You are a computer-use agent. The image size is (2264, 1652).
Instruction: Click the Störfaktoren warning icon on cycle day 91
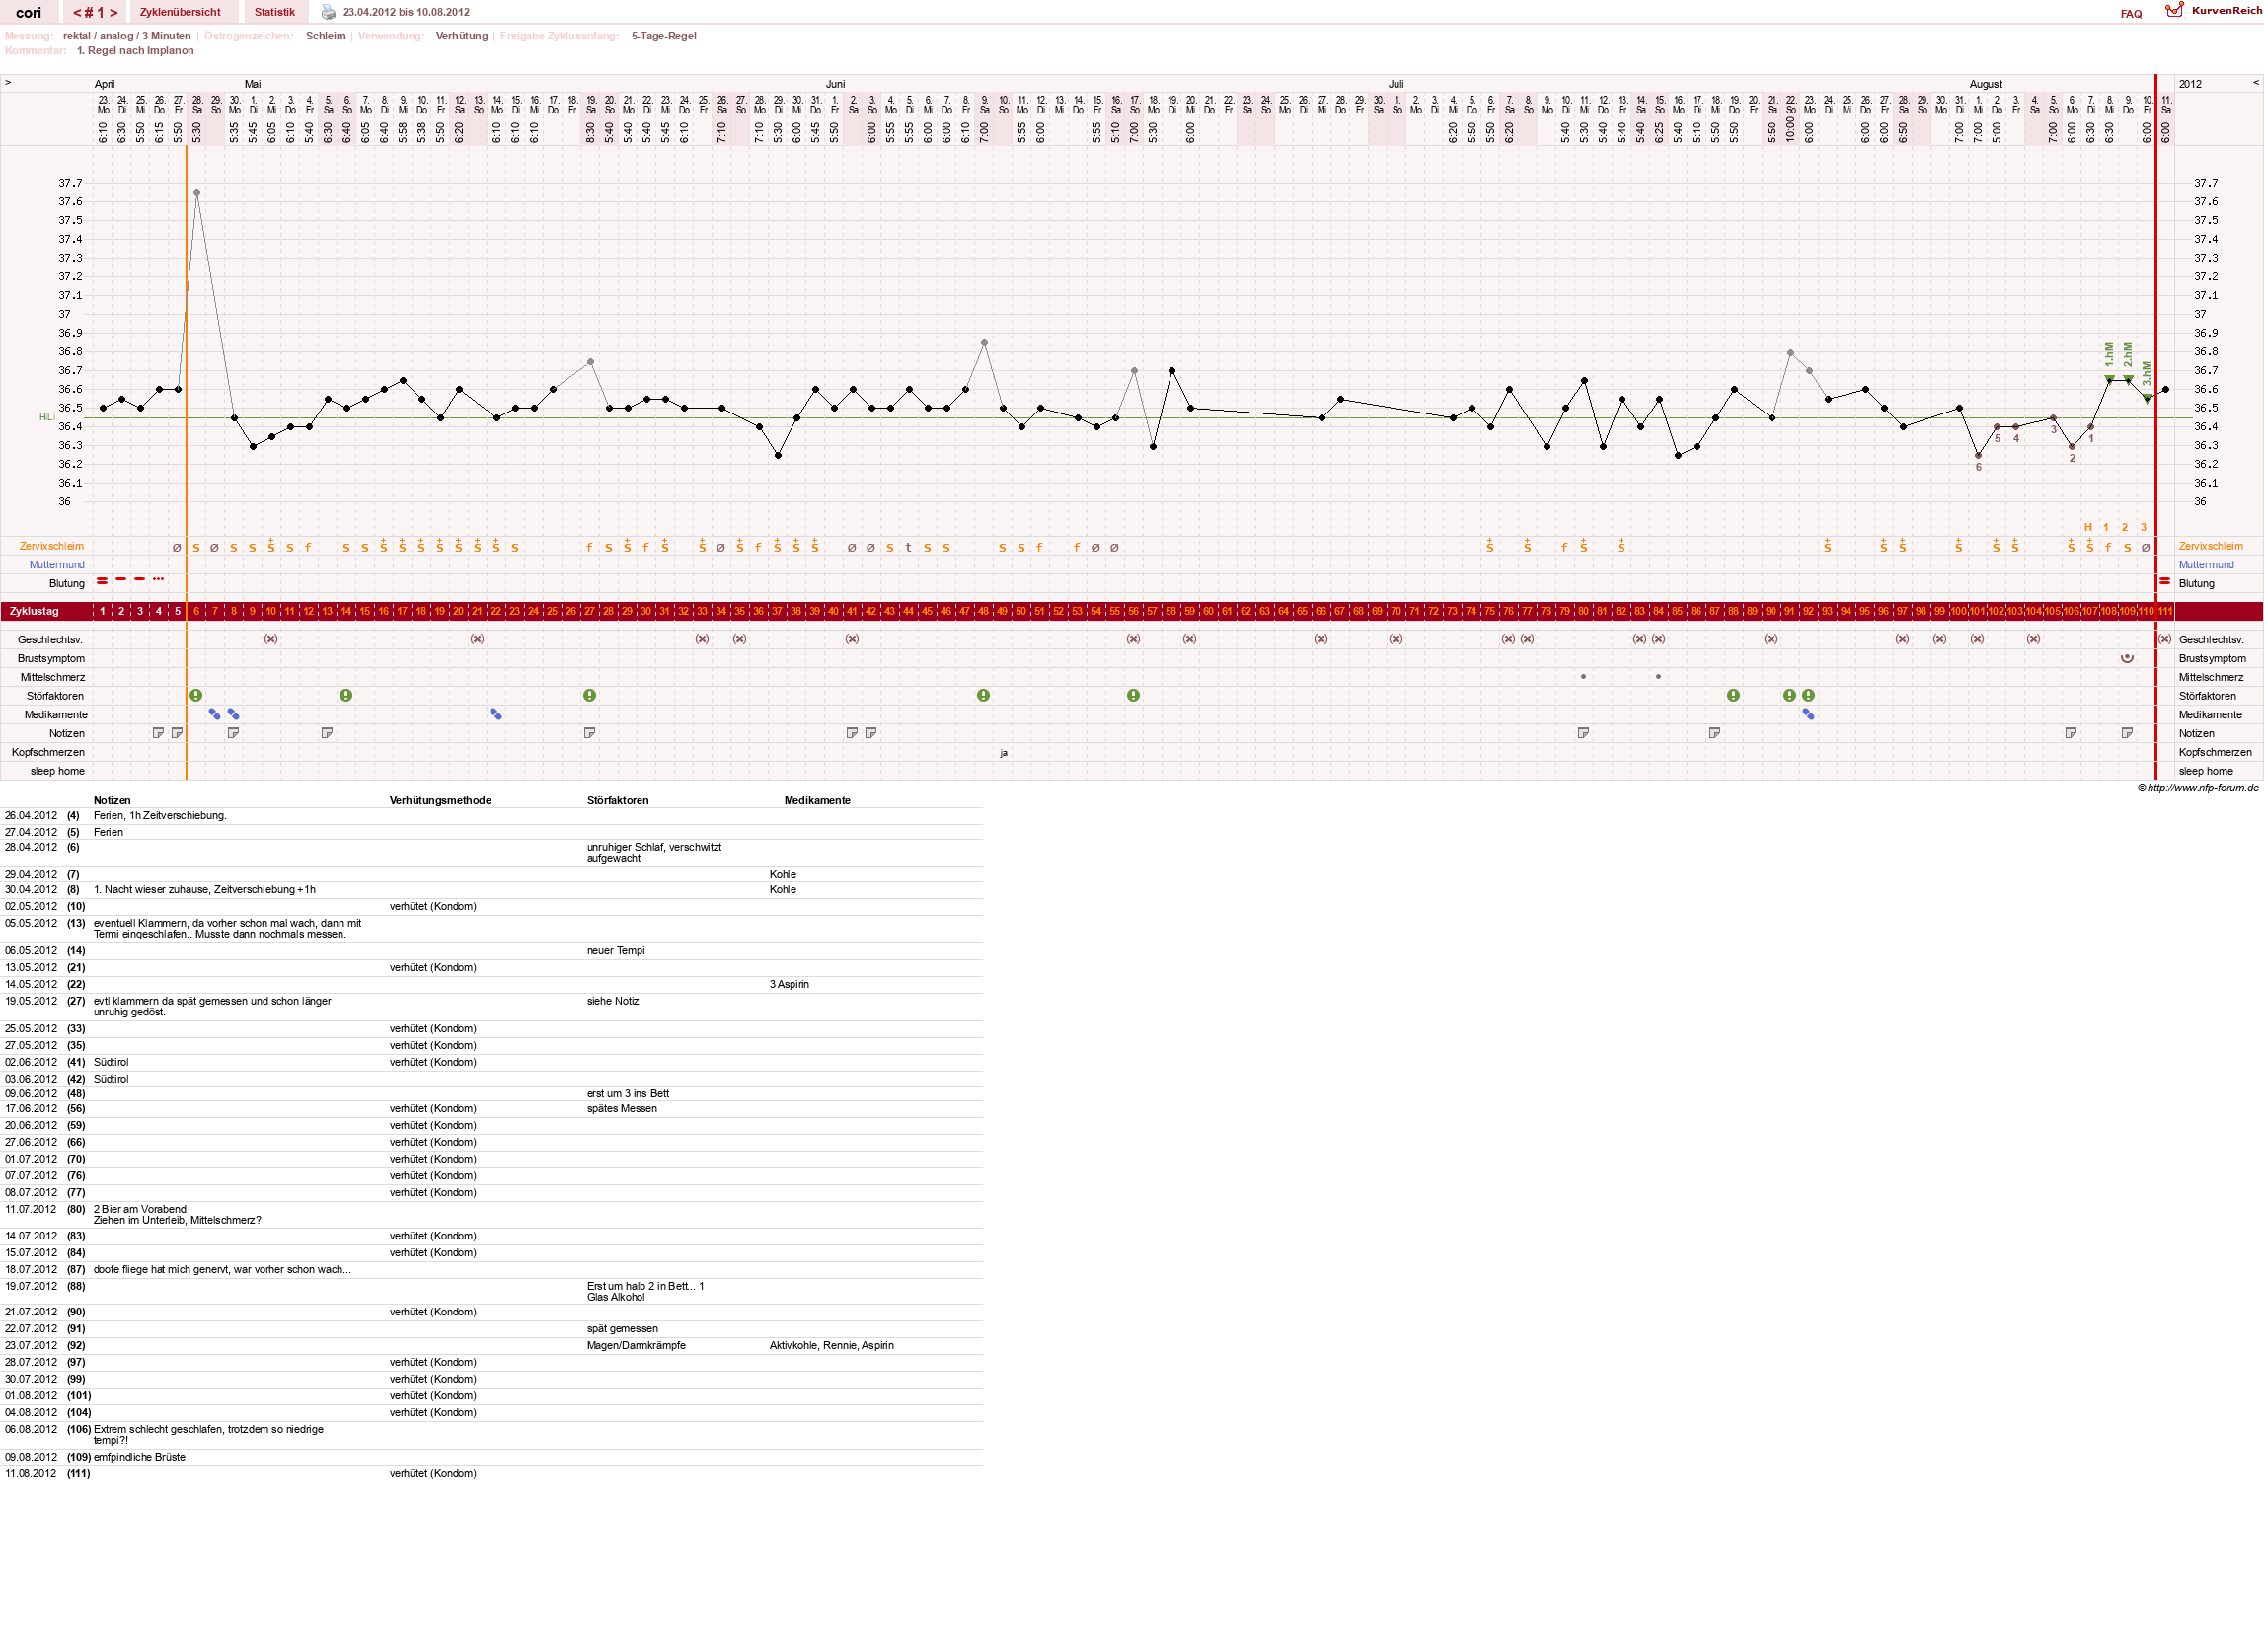click(1790, 695)
